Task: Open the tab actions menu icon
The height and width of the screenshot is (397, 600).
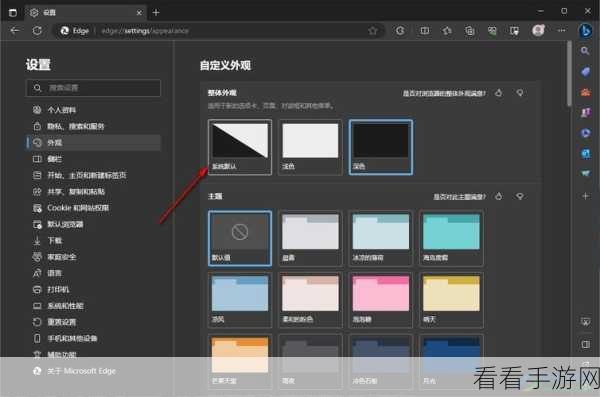Action: 13,13
